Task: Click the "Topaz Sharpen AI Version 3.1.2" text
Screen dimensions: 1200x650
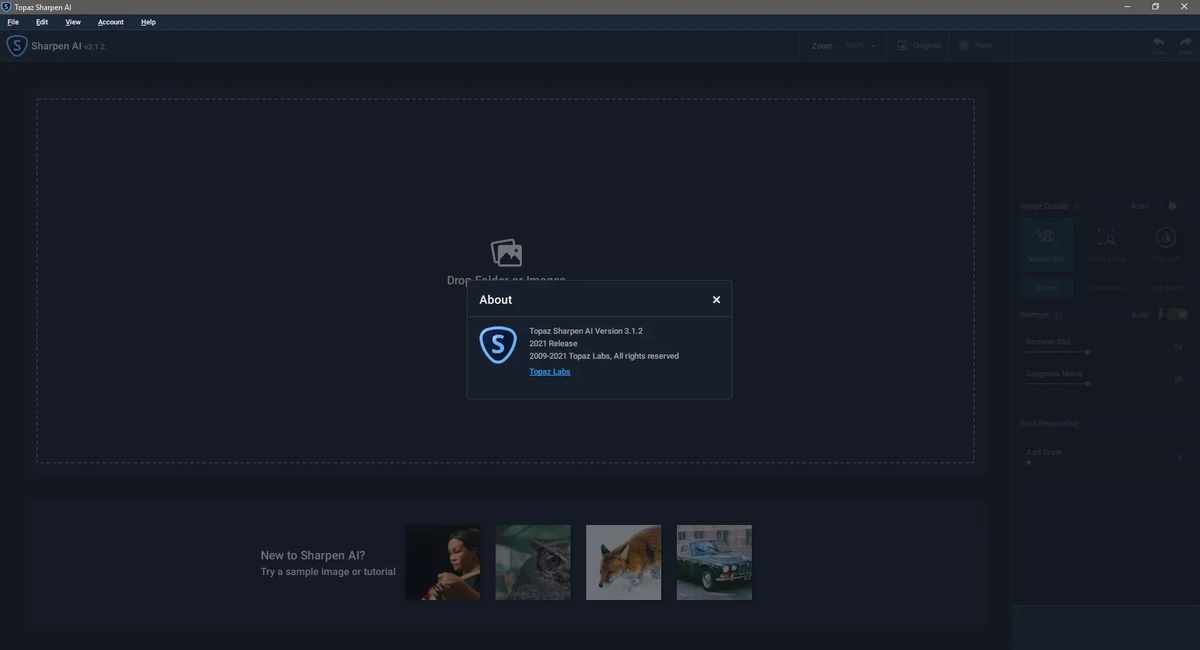Action: tap(586, 331)
